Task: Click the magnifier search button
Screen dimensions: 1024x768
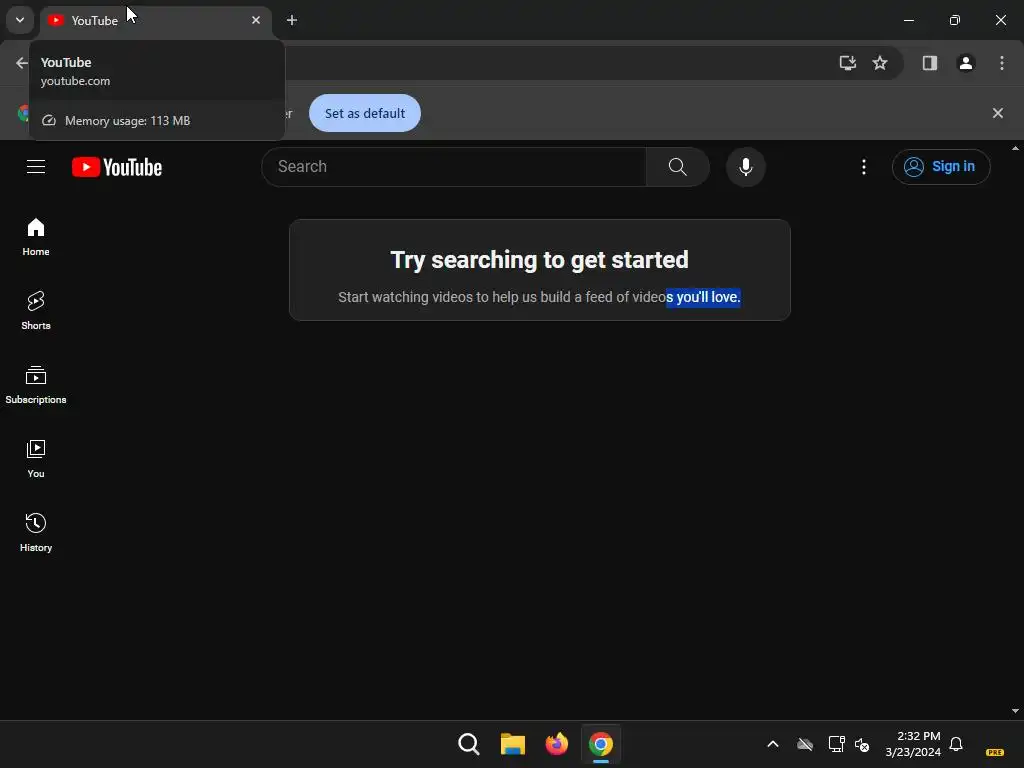Action: 678,167
